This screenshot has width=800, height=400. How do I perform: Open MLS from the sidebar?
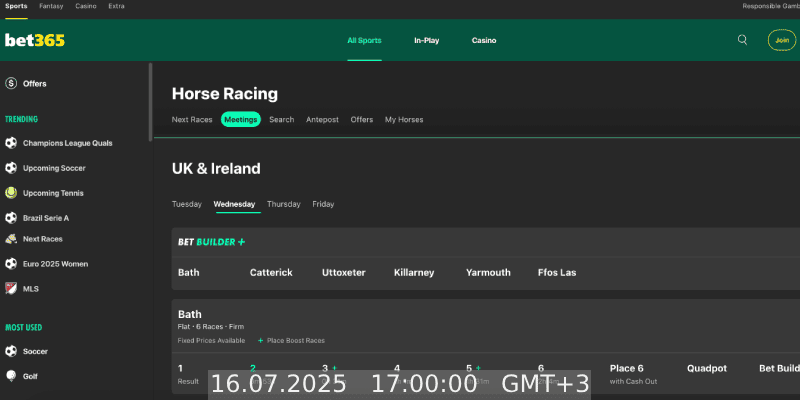[31, 289]
